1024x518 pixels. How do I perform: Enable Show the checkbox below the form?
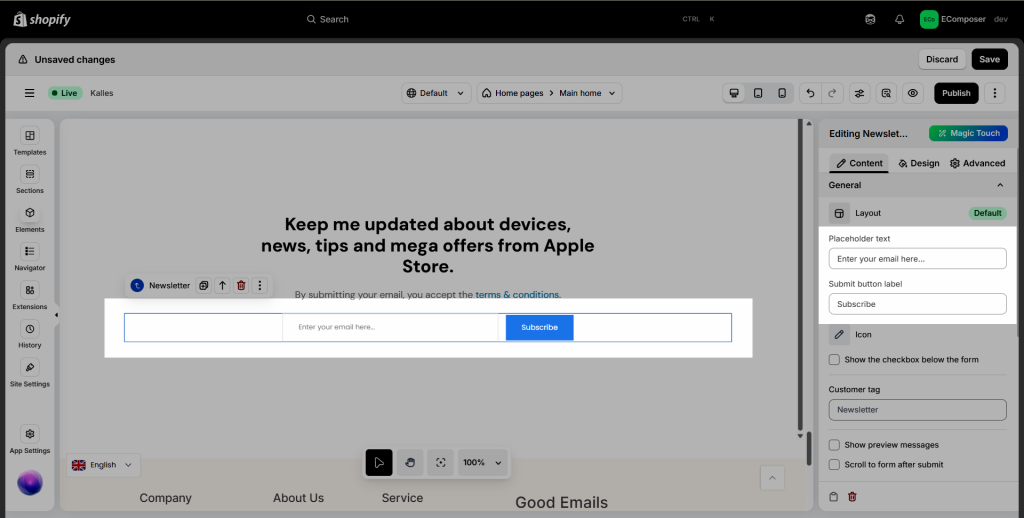(x=835, y=359)
